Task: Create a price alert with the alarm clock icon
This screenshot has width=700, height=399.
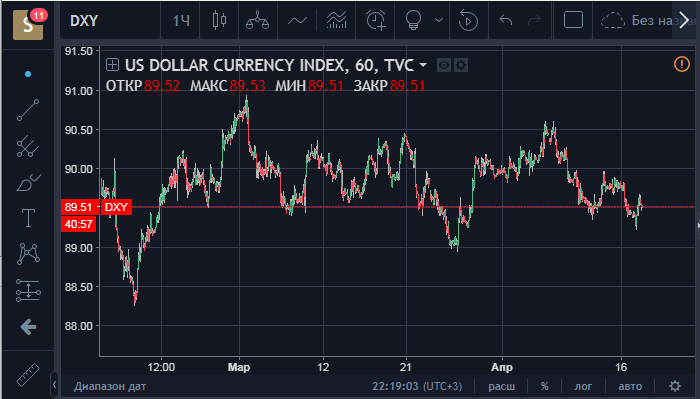Action: 375,21
